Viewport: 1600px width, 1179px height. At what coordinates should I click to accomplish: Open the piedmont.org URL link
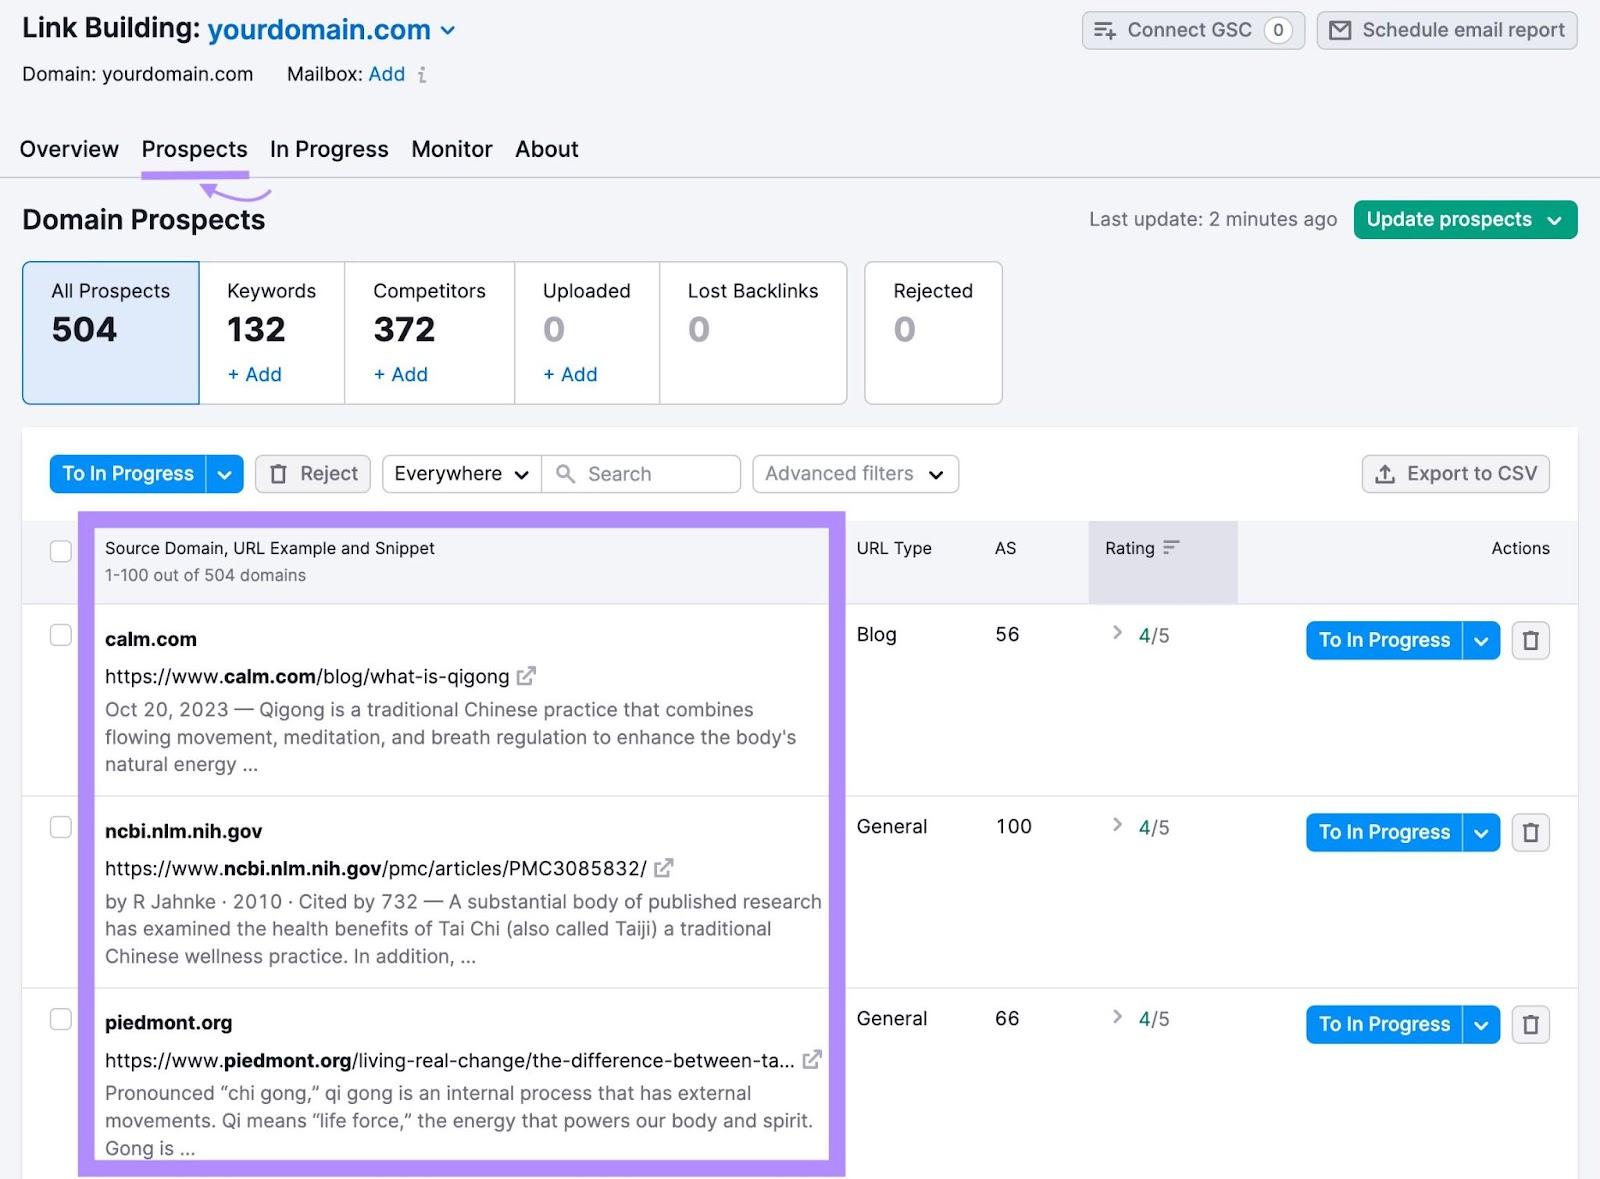[450, 1061]
